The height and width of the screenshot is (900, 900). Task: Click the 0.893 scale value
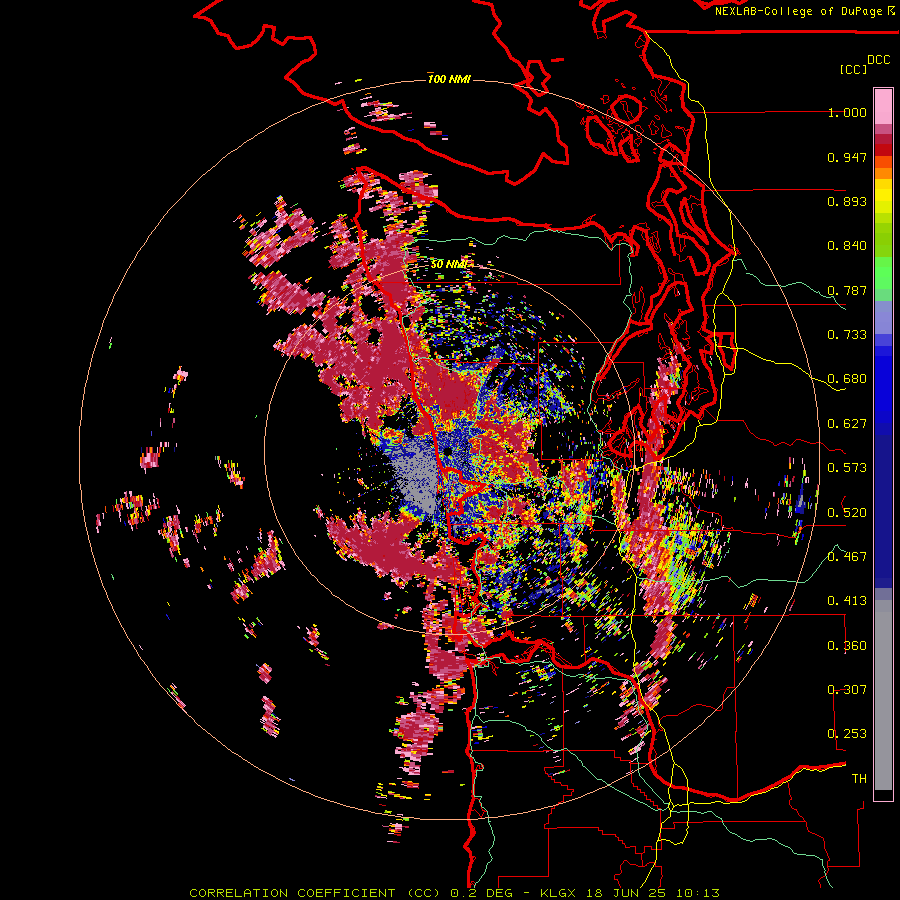(847, 201)
